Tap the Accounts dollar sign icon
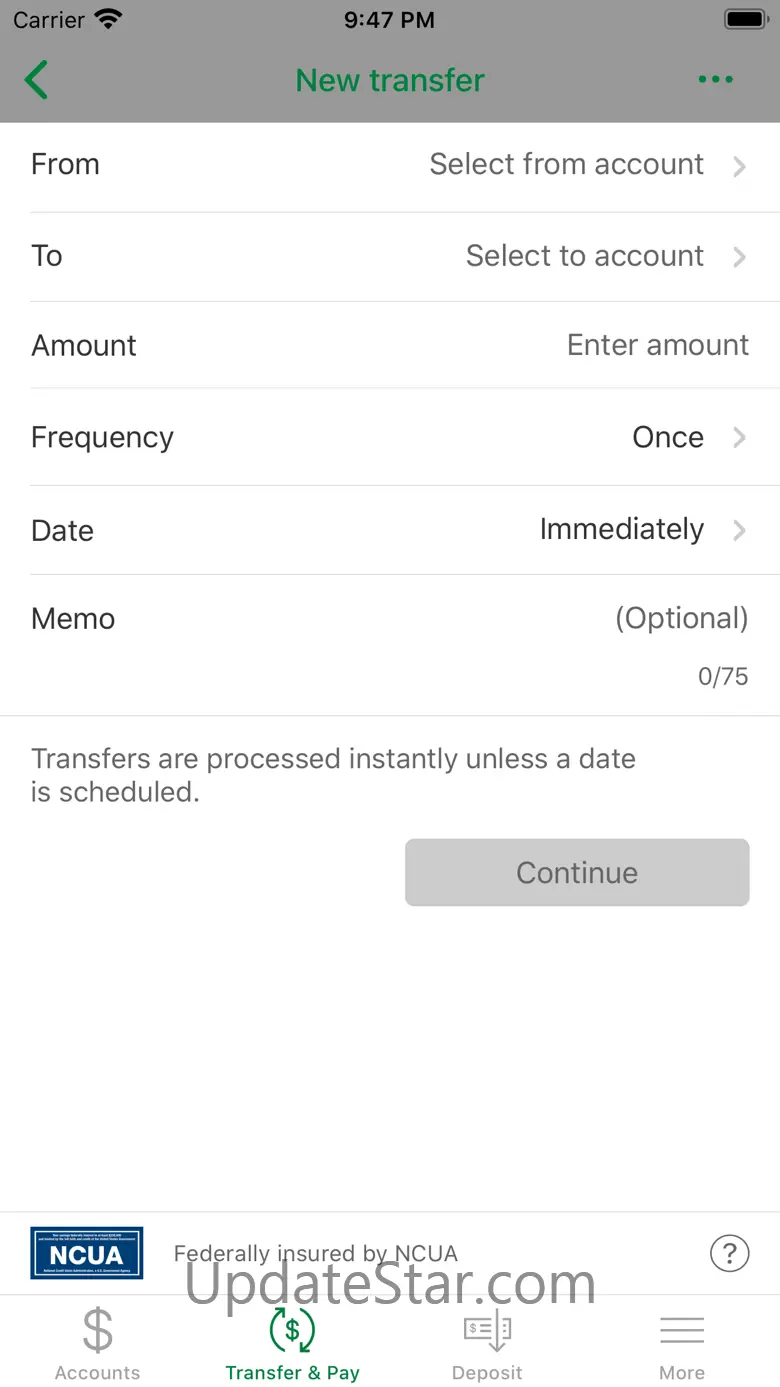 click(x=97, y=1330)
